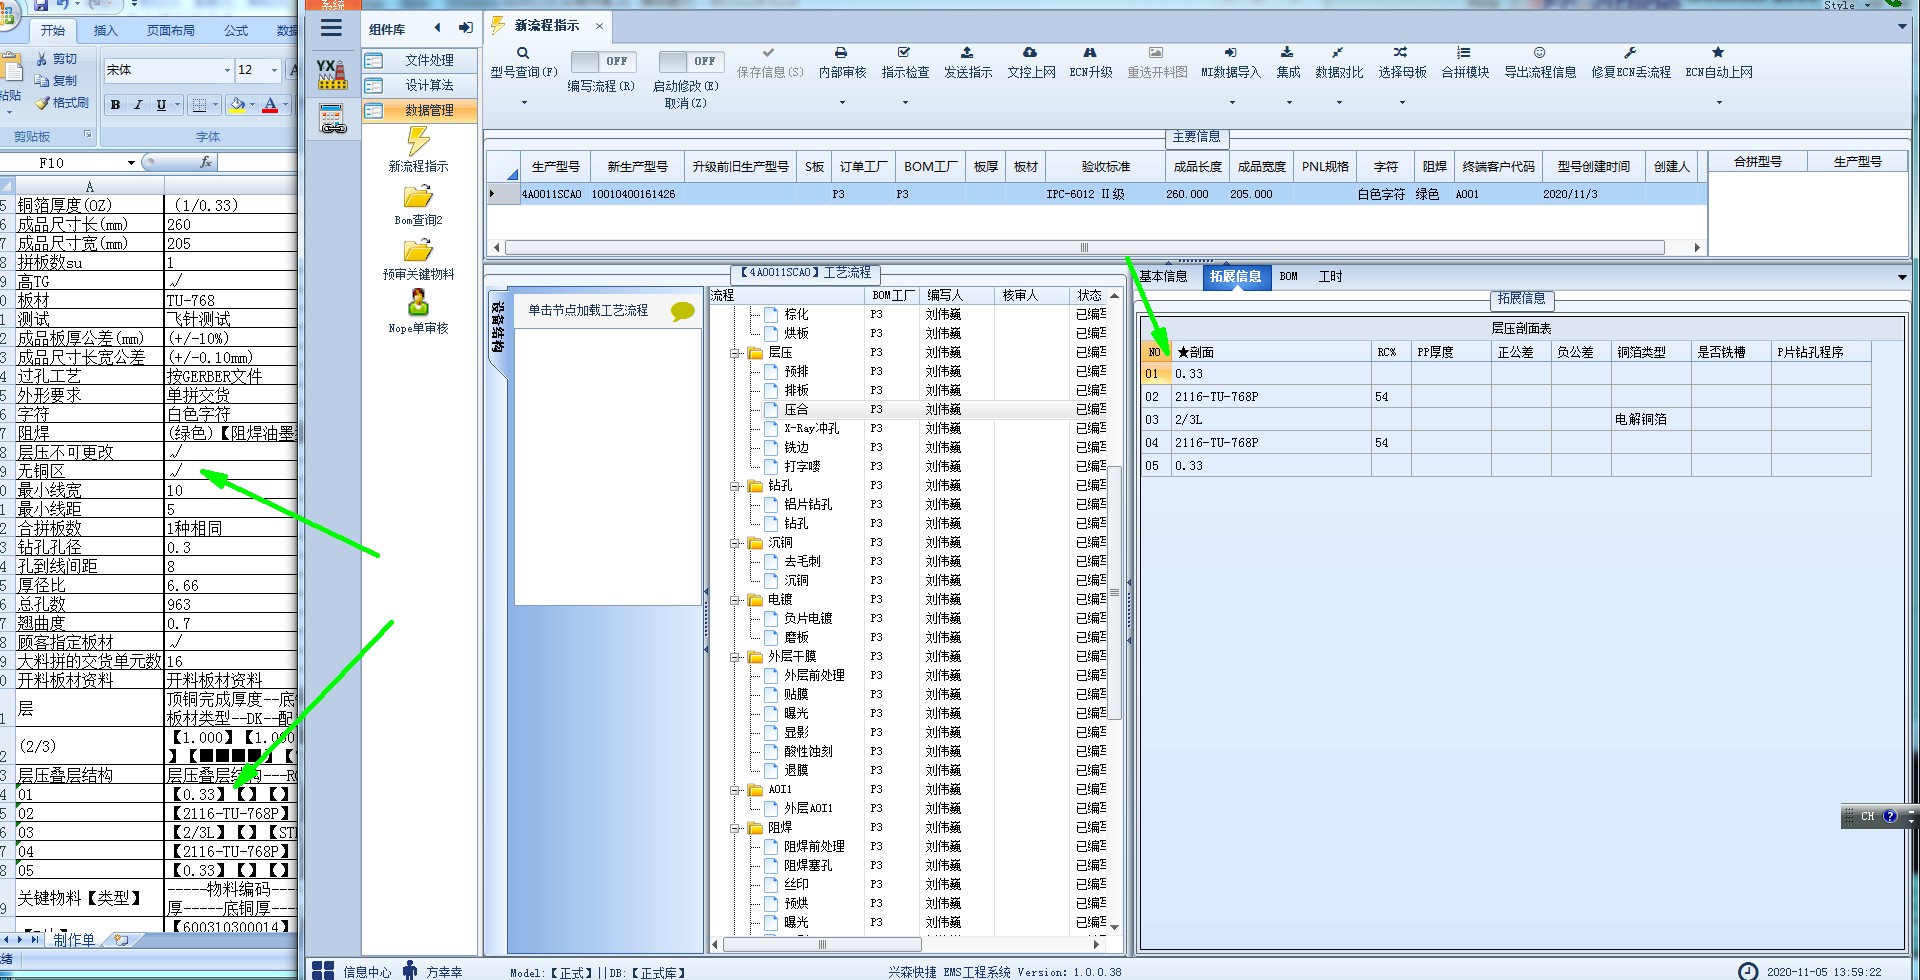Select 压合 process tree node

click(796, 410)
